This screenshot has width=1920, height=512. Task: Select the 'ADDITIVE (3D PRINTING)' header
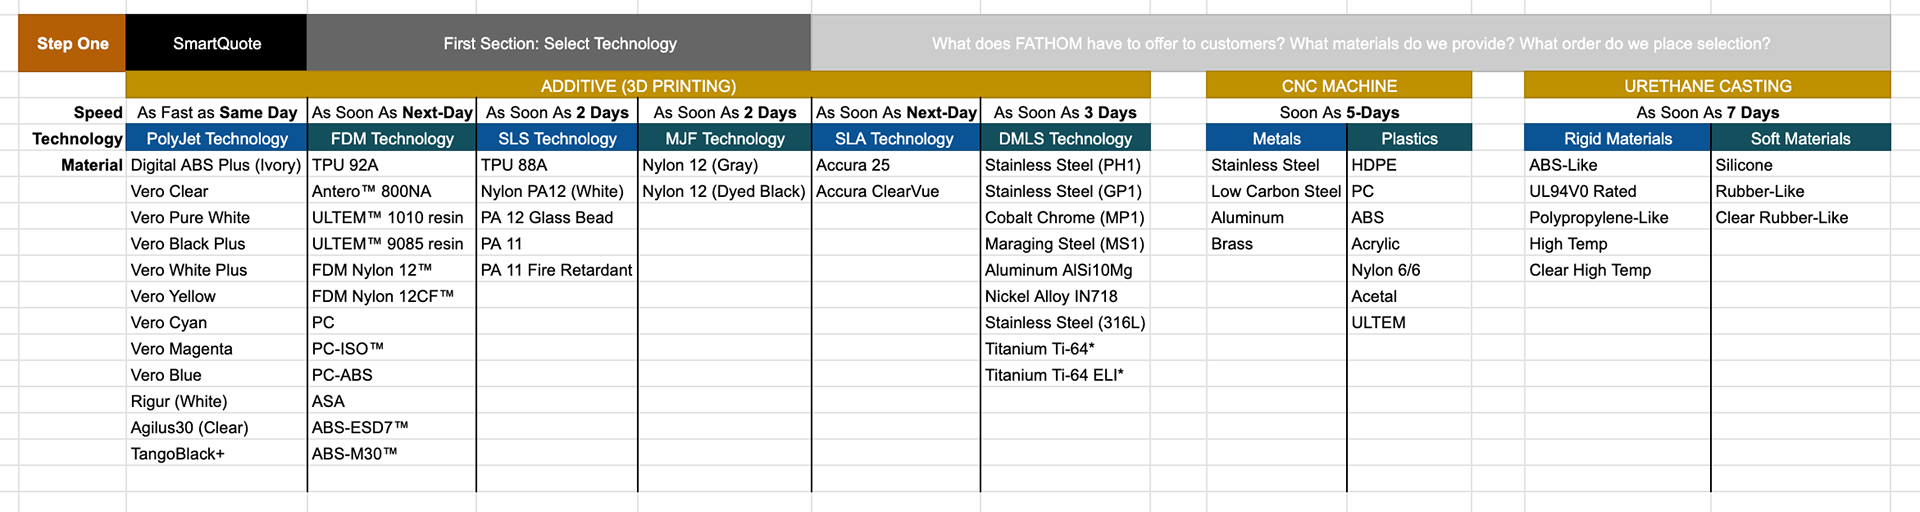click(638, 85)
